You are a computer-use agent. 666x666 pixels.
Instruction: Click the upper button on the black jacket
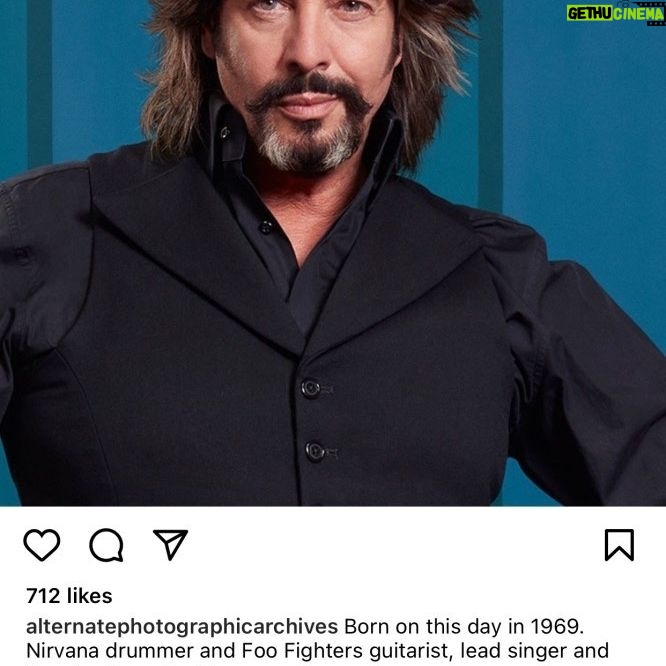coord(311,388)
